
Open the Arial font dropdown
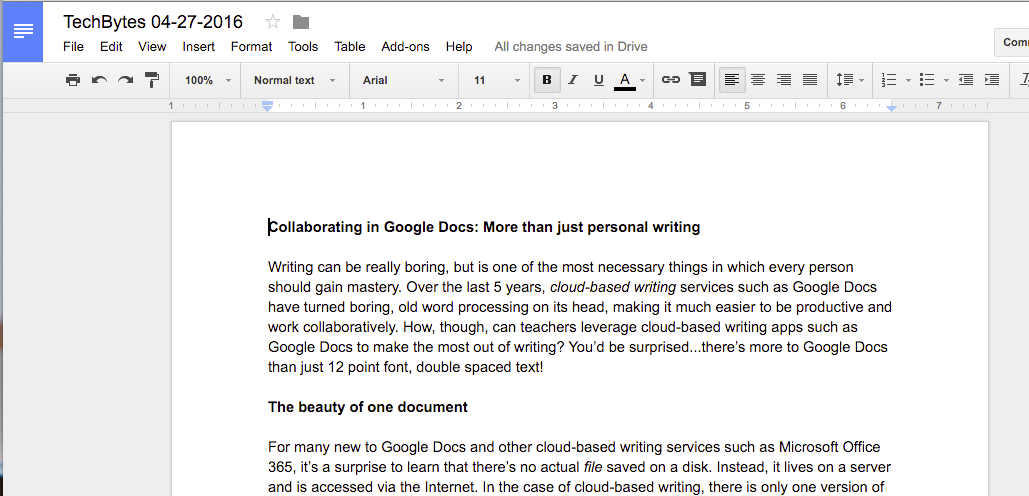(404, 80)
